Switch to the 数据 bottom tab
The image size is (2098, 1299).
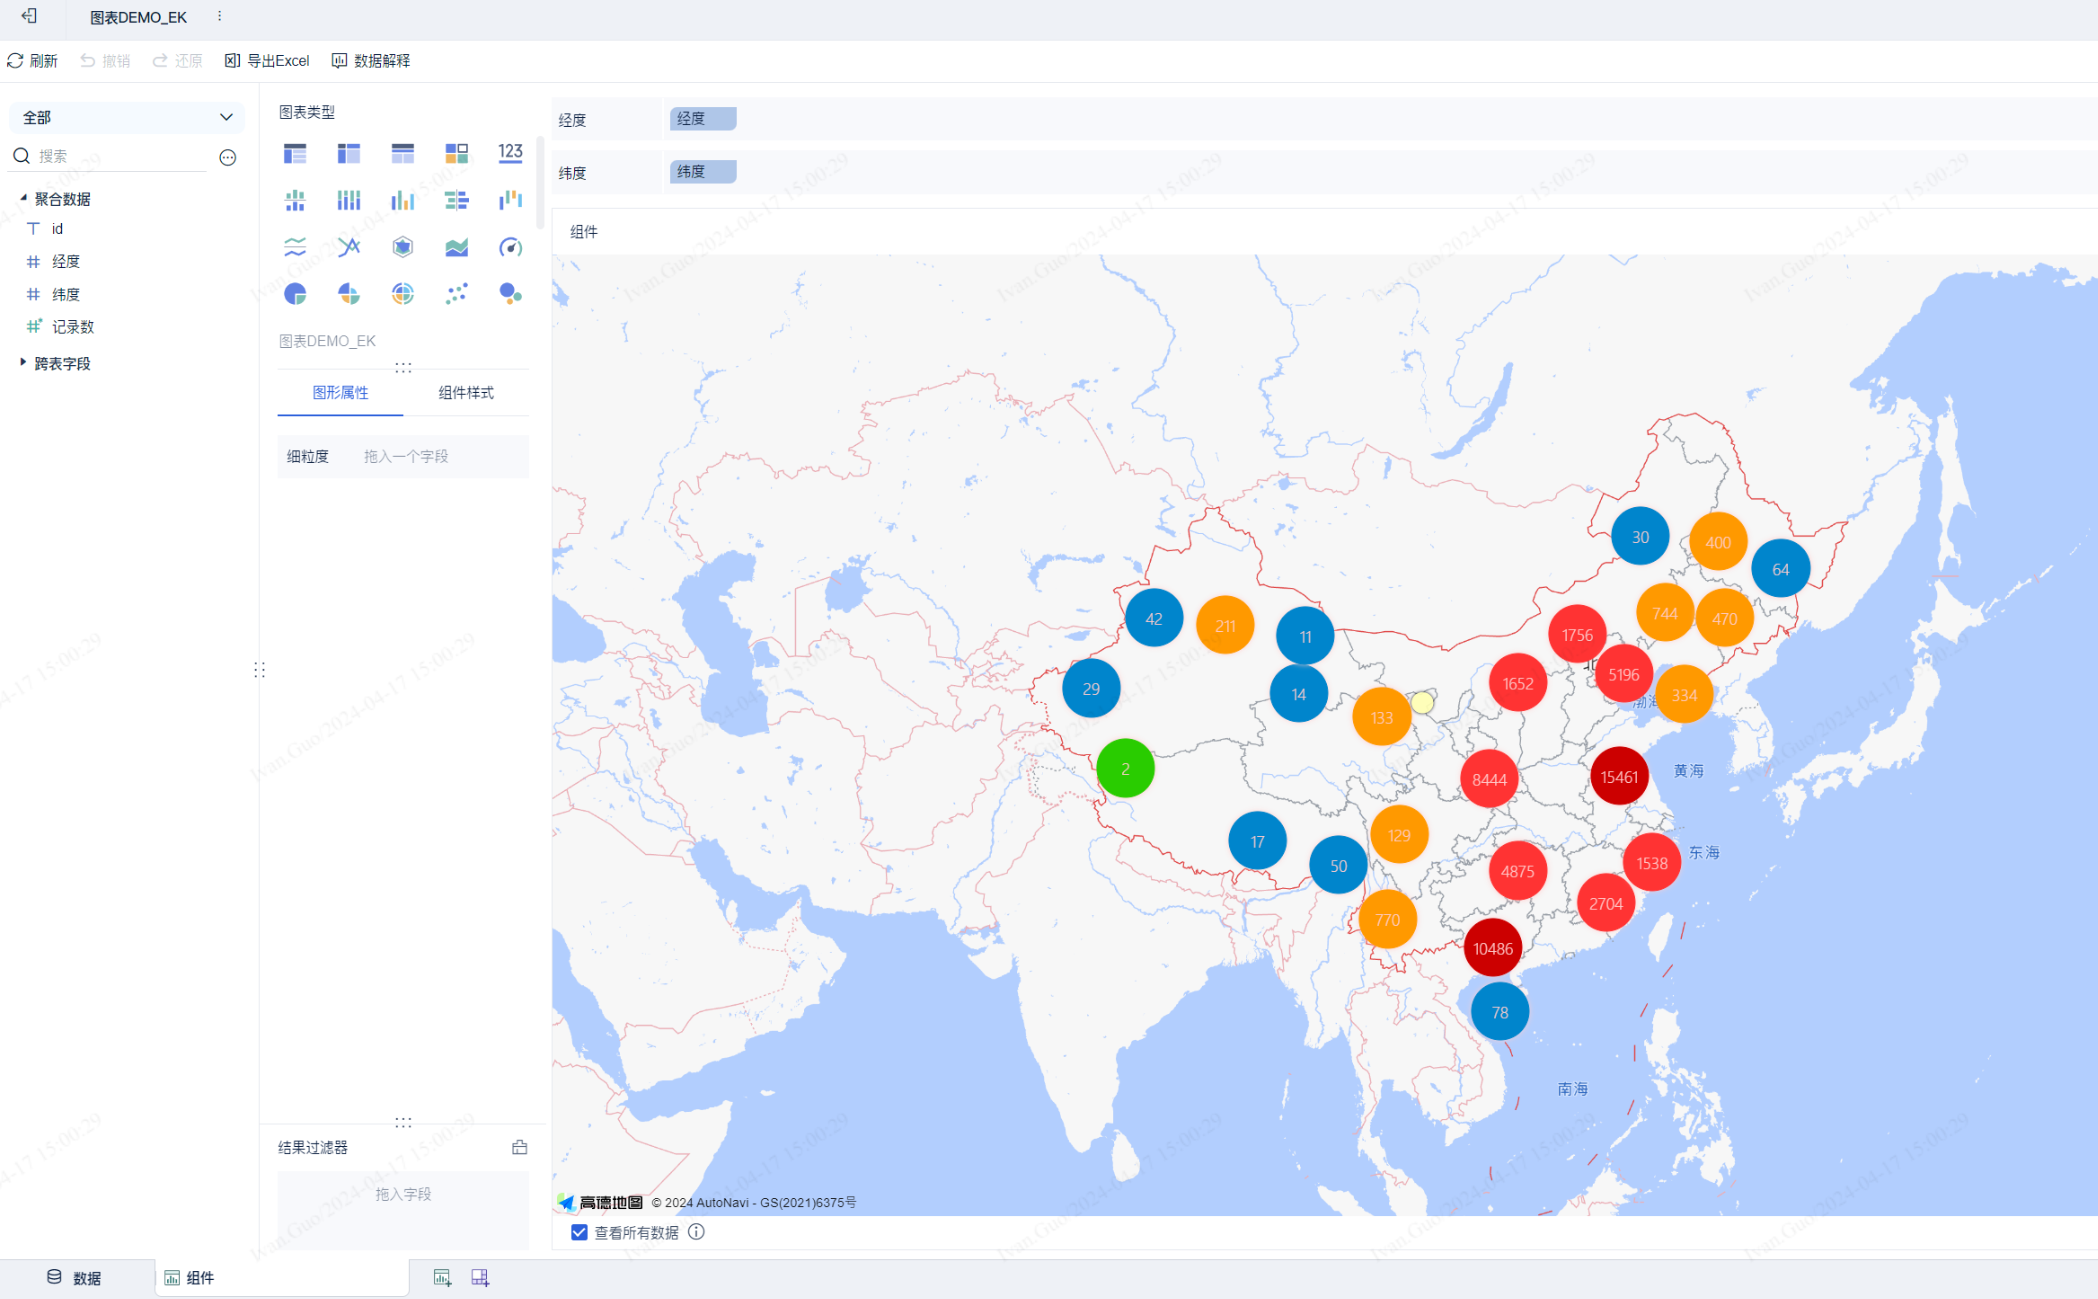[x=75, y=1278]
